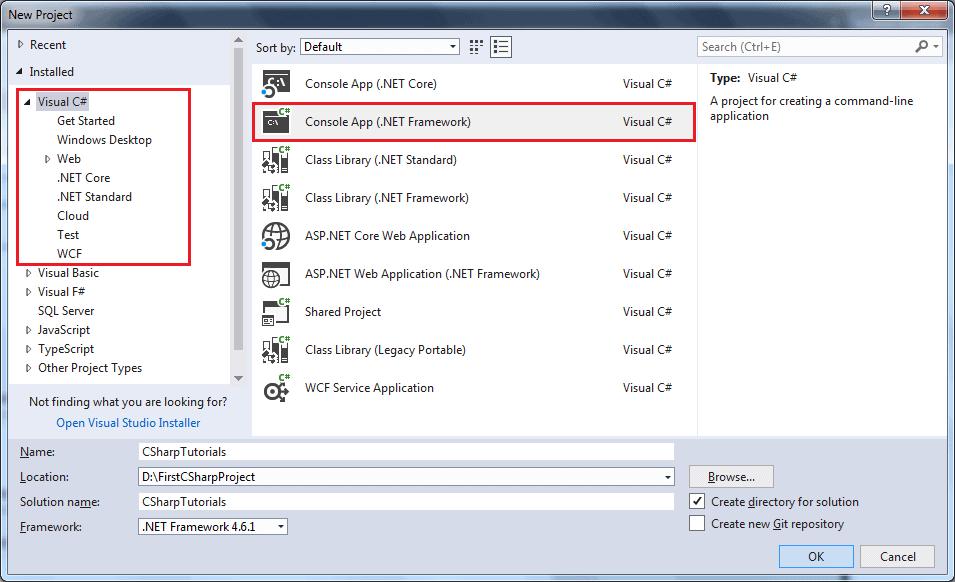Select the Shared Project template
The image size is (955, 582).
tap(343, 312)
